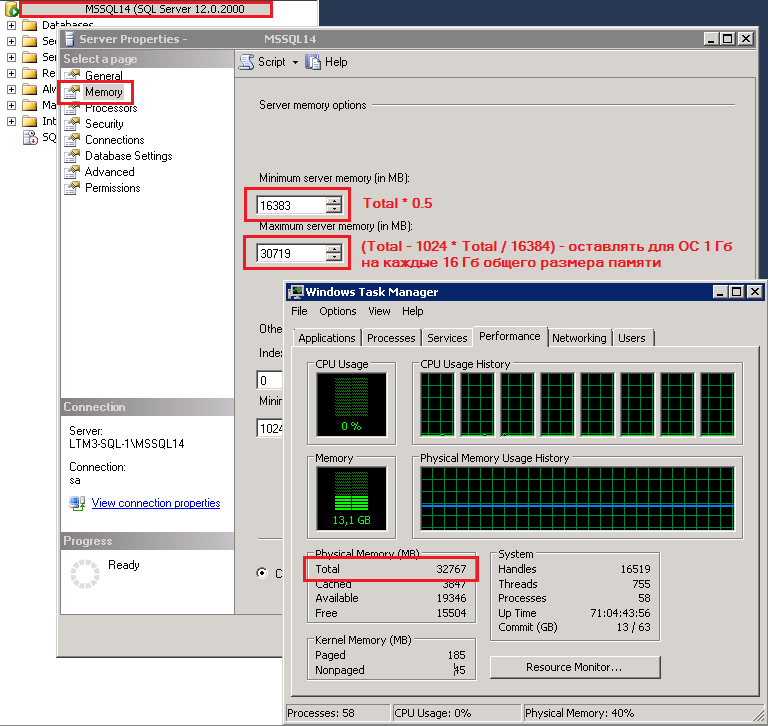Click the CPU Usage meter
Screen dimensions: 768x726
click(x=351, y=405)
